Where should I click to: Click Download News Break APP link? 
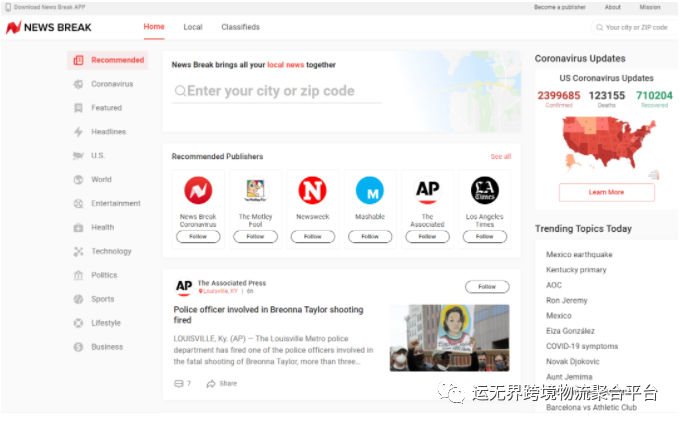[49, 7]
